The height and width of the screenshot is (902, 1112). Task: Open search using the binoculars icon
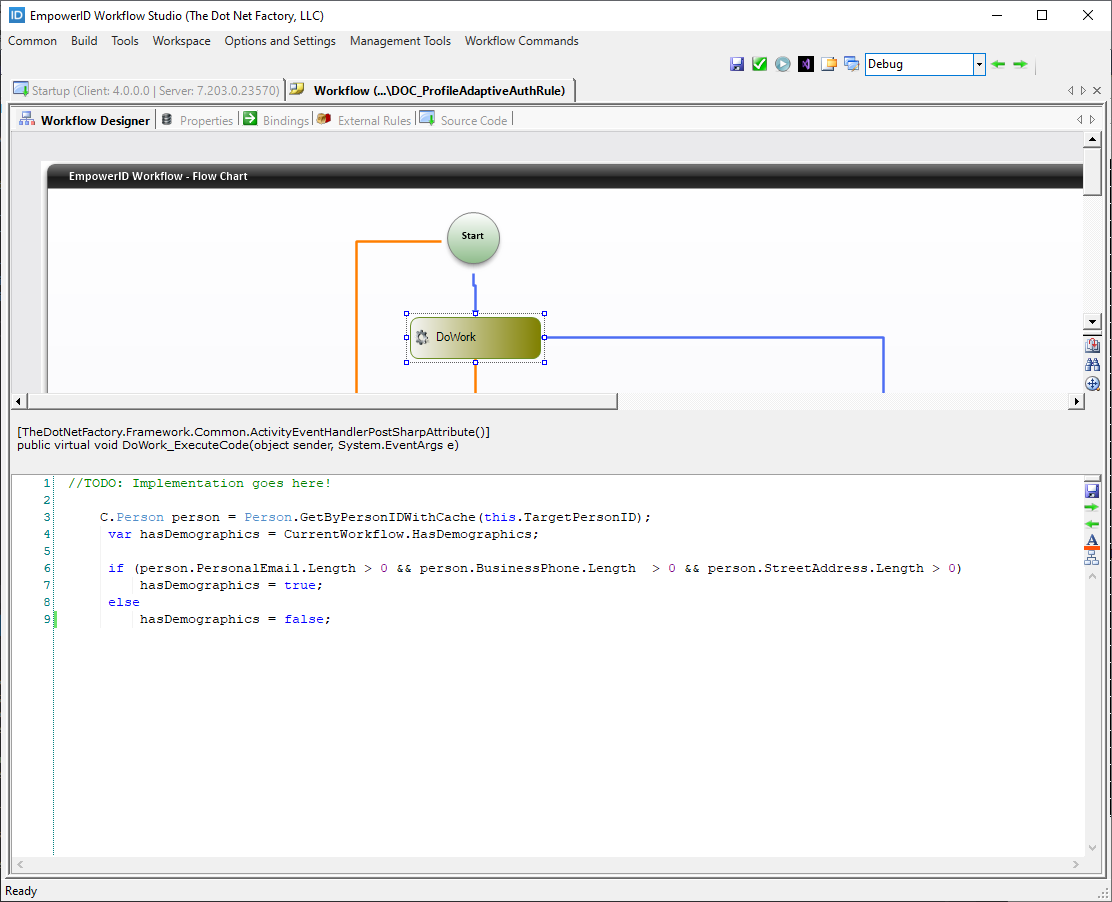click(x=1092, y=364)
